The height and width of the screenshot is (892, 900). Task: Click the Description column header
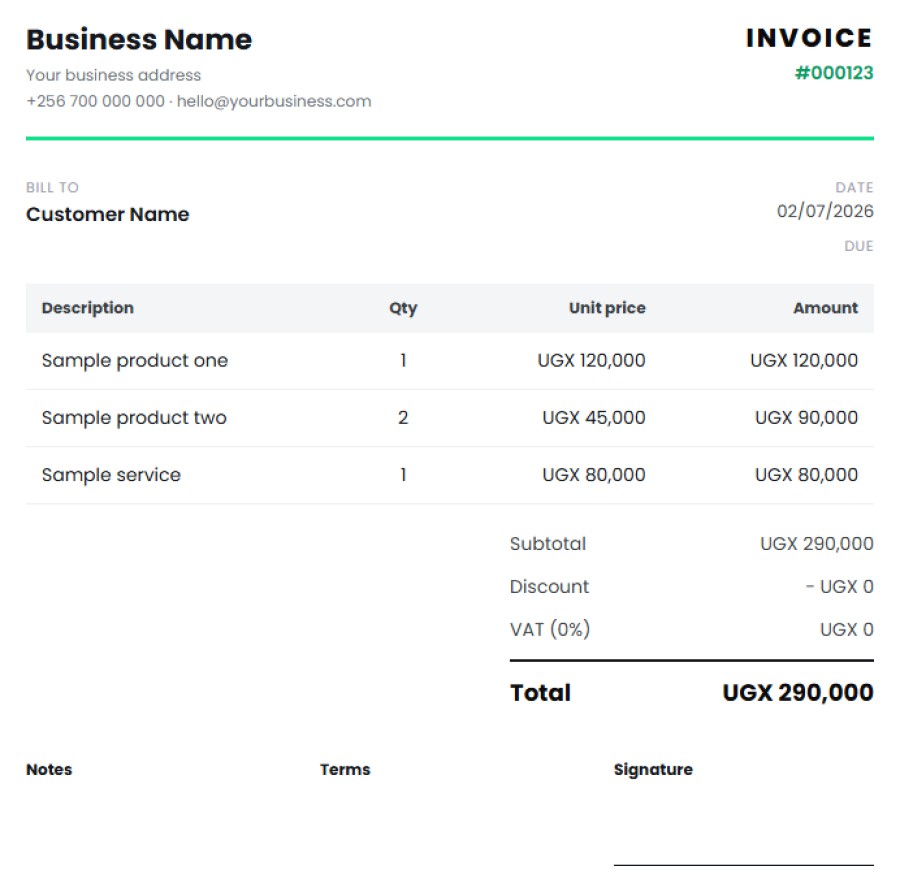(x=88, y=308)
